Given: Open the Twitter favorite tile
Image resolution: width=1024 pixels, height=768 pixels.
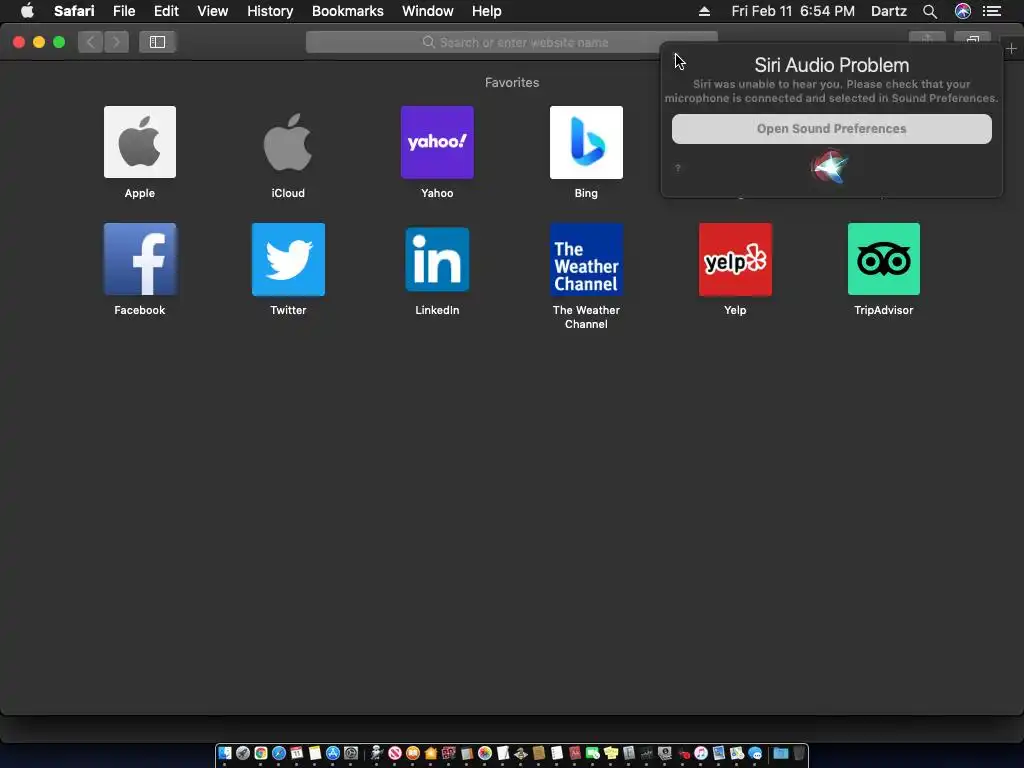Looking at the screenshot, I should tap(288, 259).
